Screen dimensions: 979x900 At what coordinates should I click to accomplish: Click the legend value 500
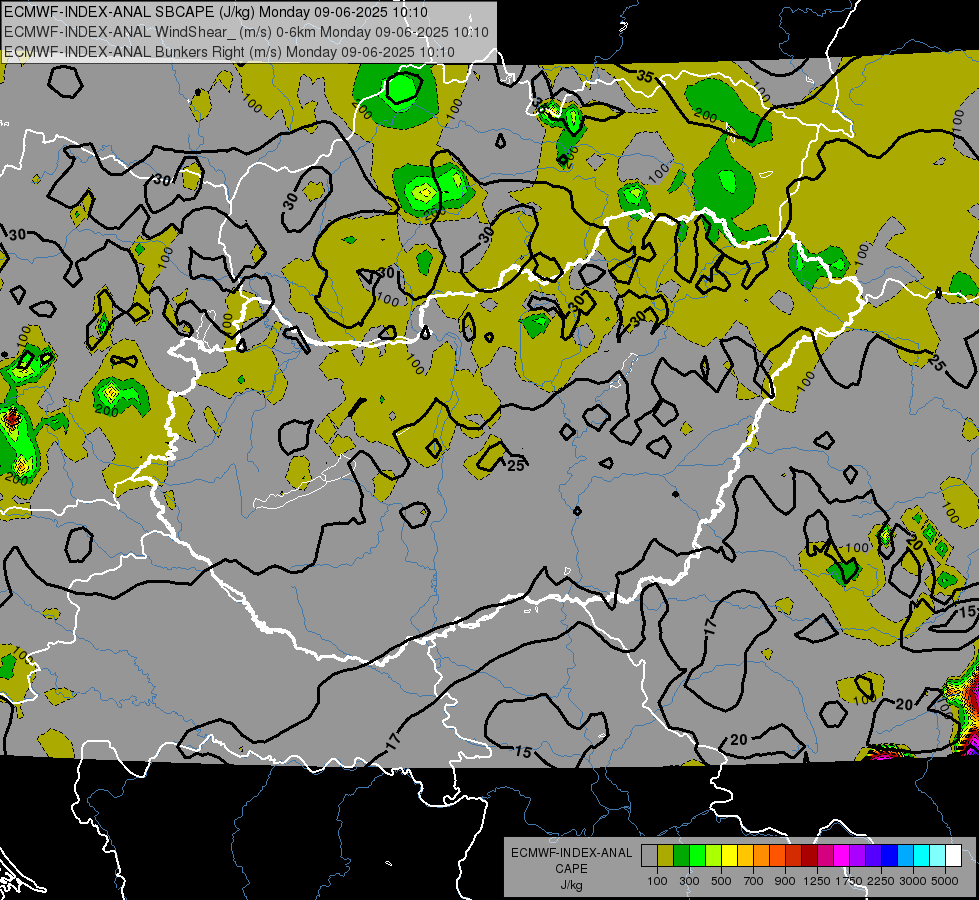721,881
